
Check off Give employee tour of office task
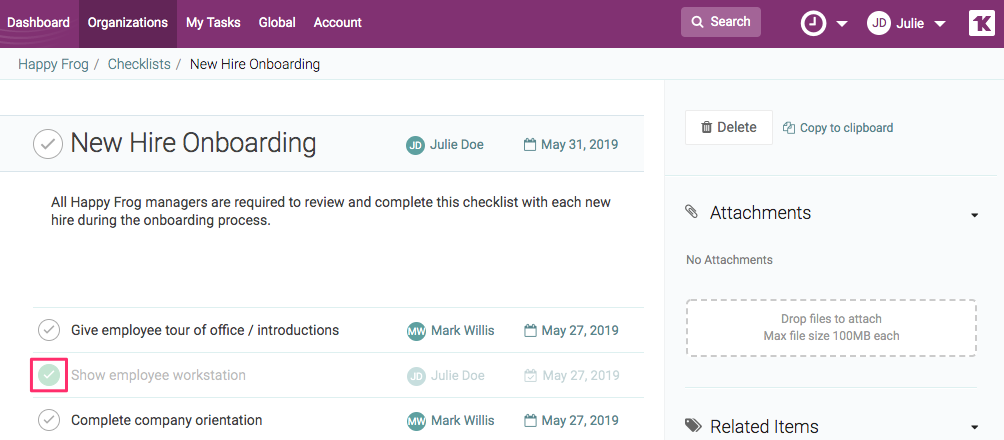click(x=49, y=330)
